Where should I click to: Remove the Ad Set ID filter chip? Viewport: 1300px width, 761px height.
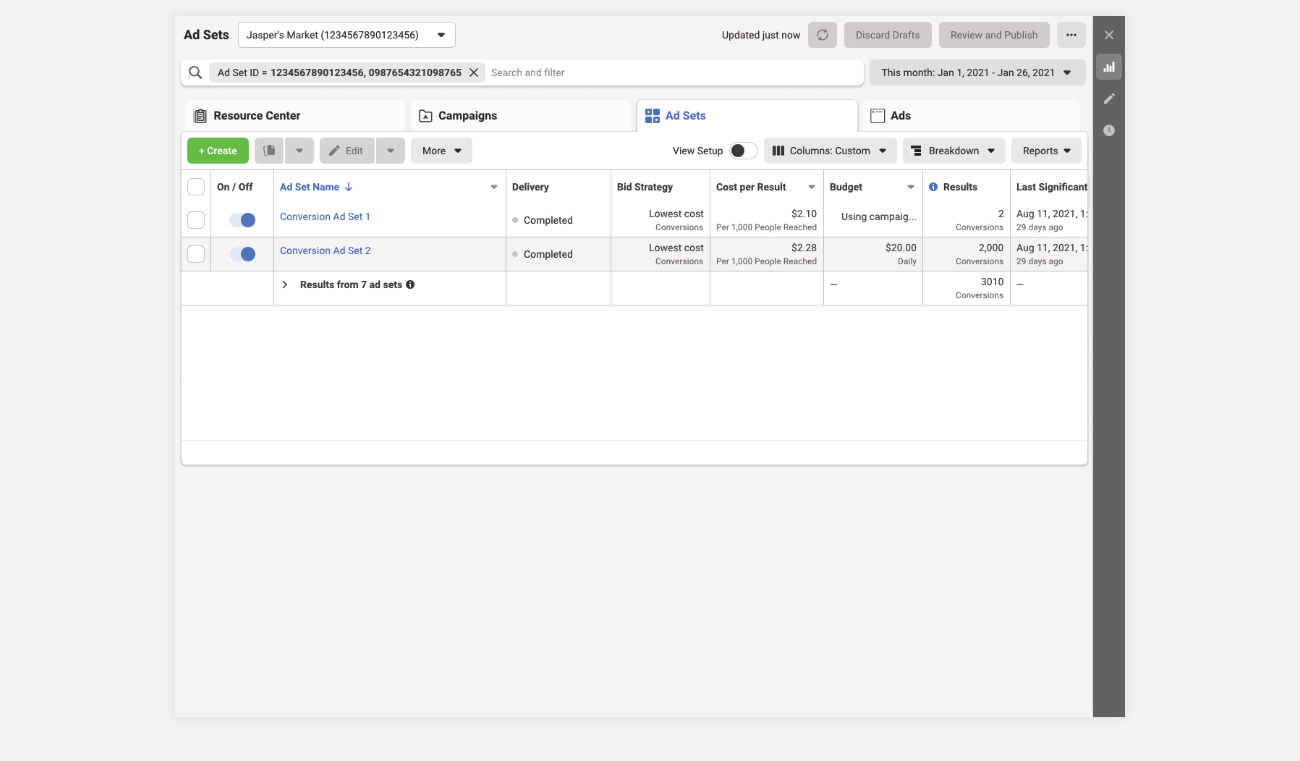[x=474, y=73]
